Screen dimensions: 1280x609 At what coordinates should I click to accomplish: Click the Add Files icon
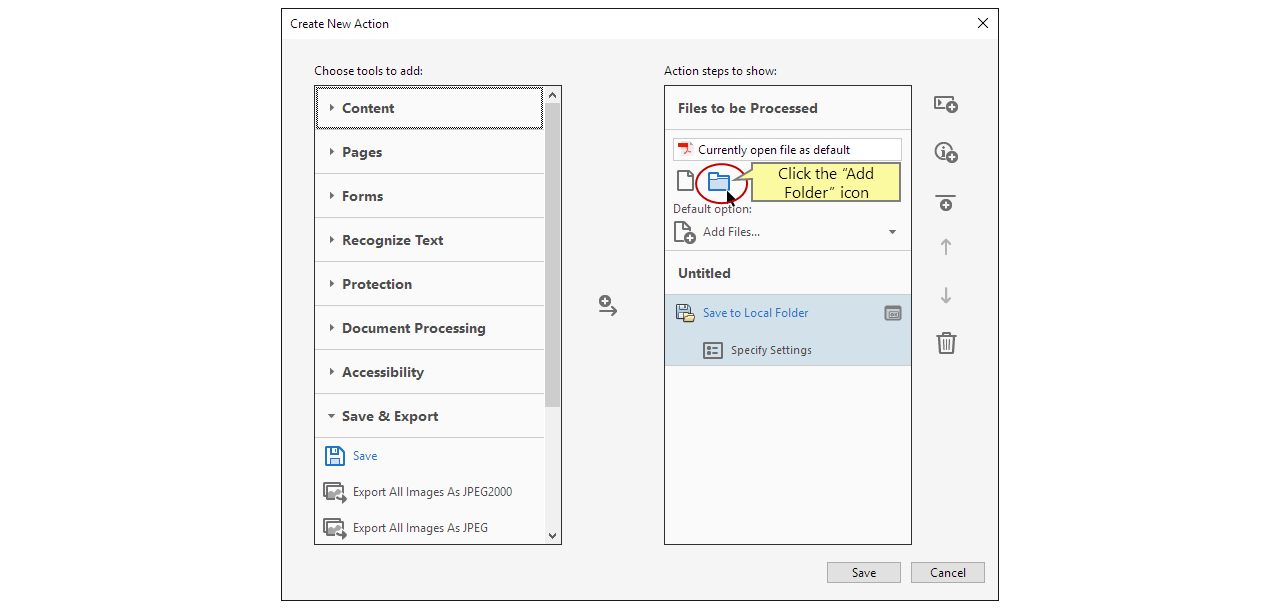coord(684,231)
